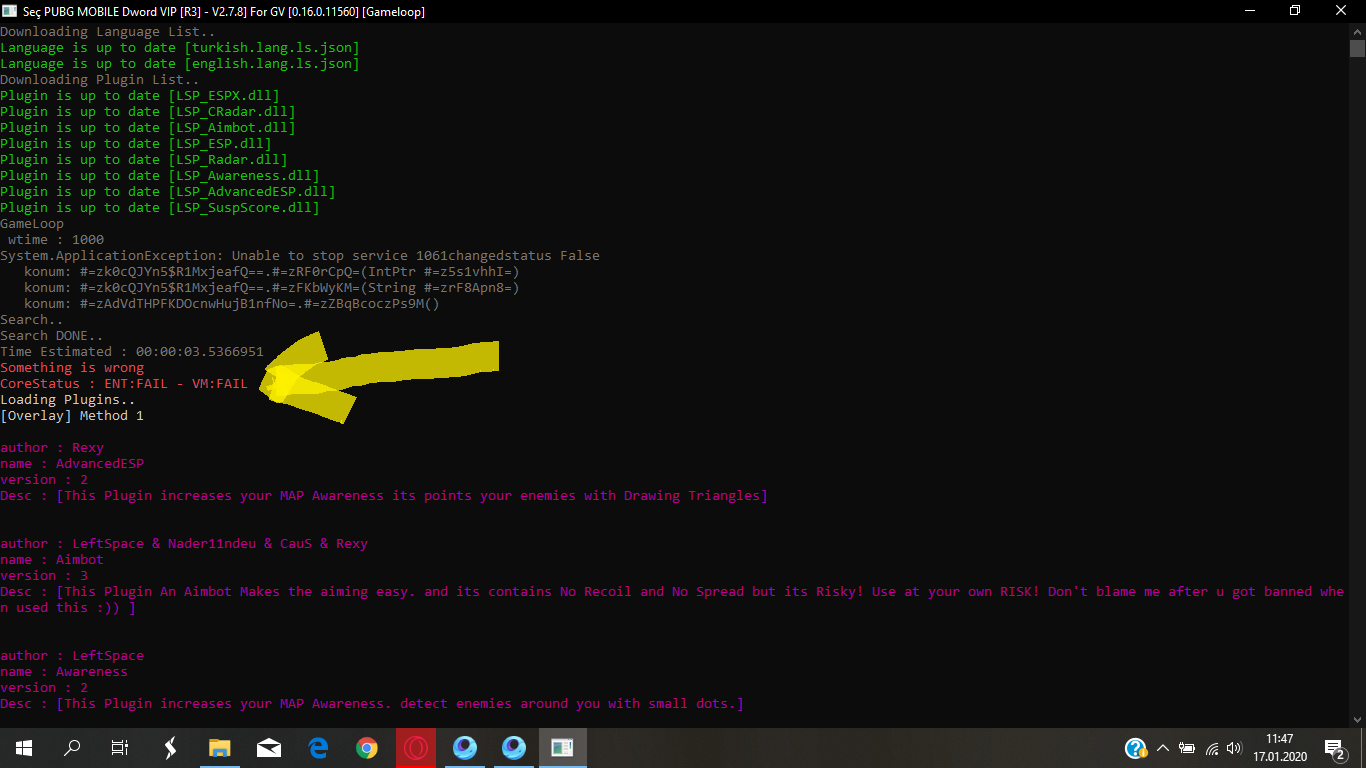Switch to Opera on the taskbar

click(416, 748)
